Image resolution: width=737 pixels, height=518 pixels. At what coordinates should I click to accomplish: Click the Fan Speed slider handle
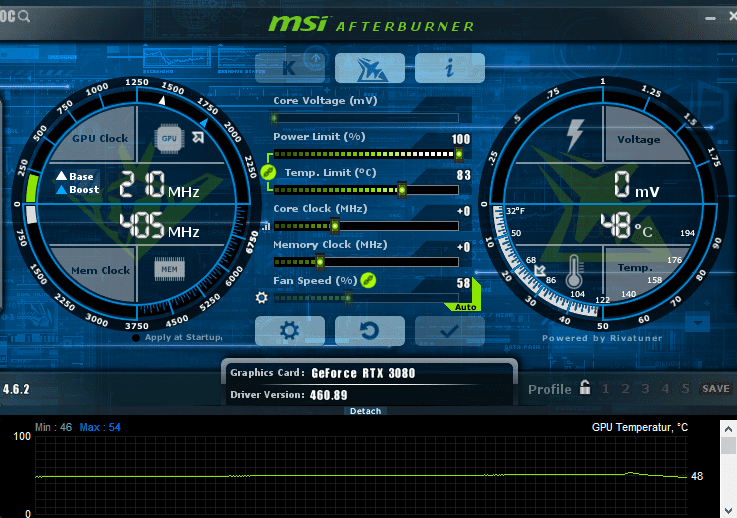click(348, 298)
